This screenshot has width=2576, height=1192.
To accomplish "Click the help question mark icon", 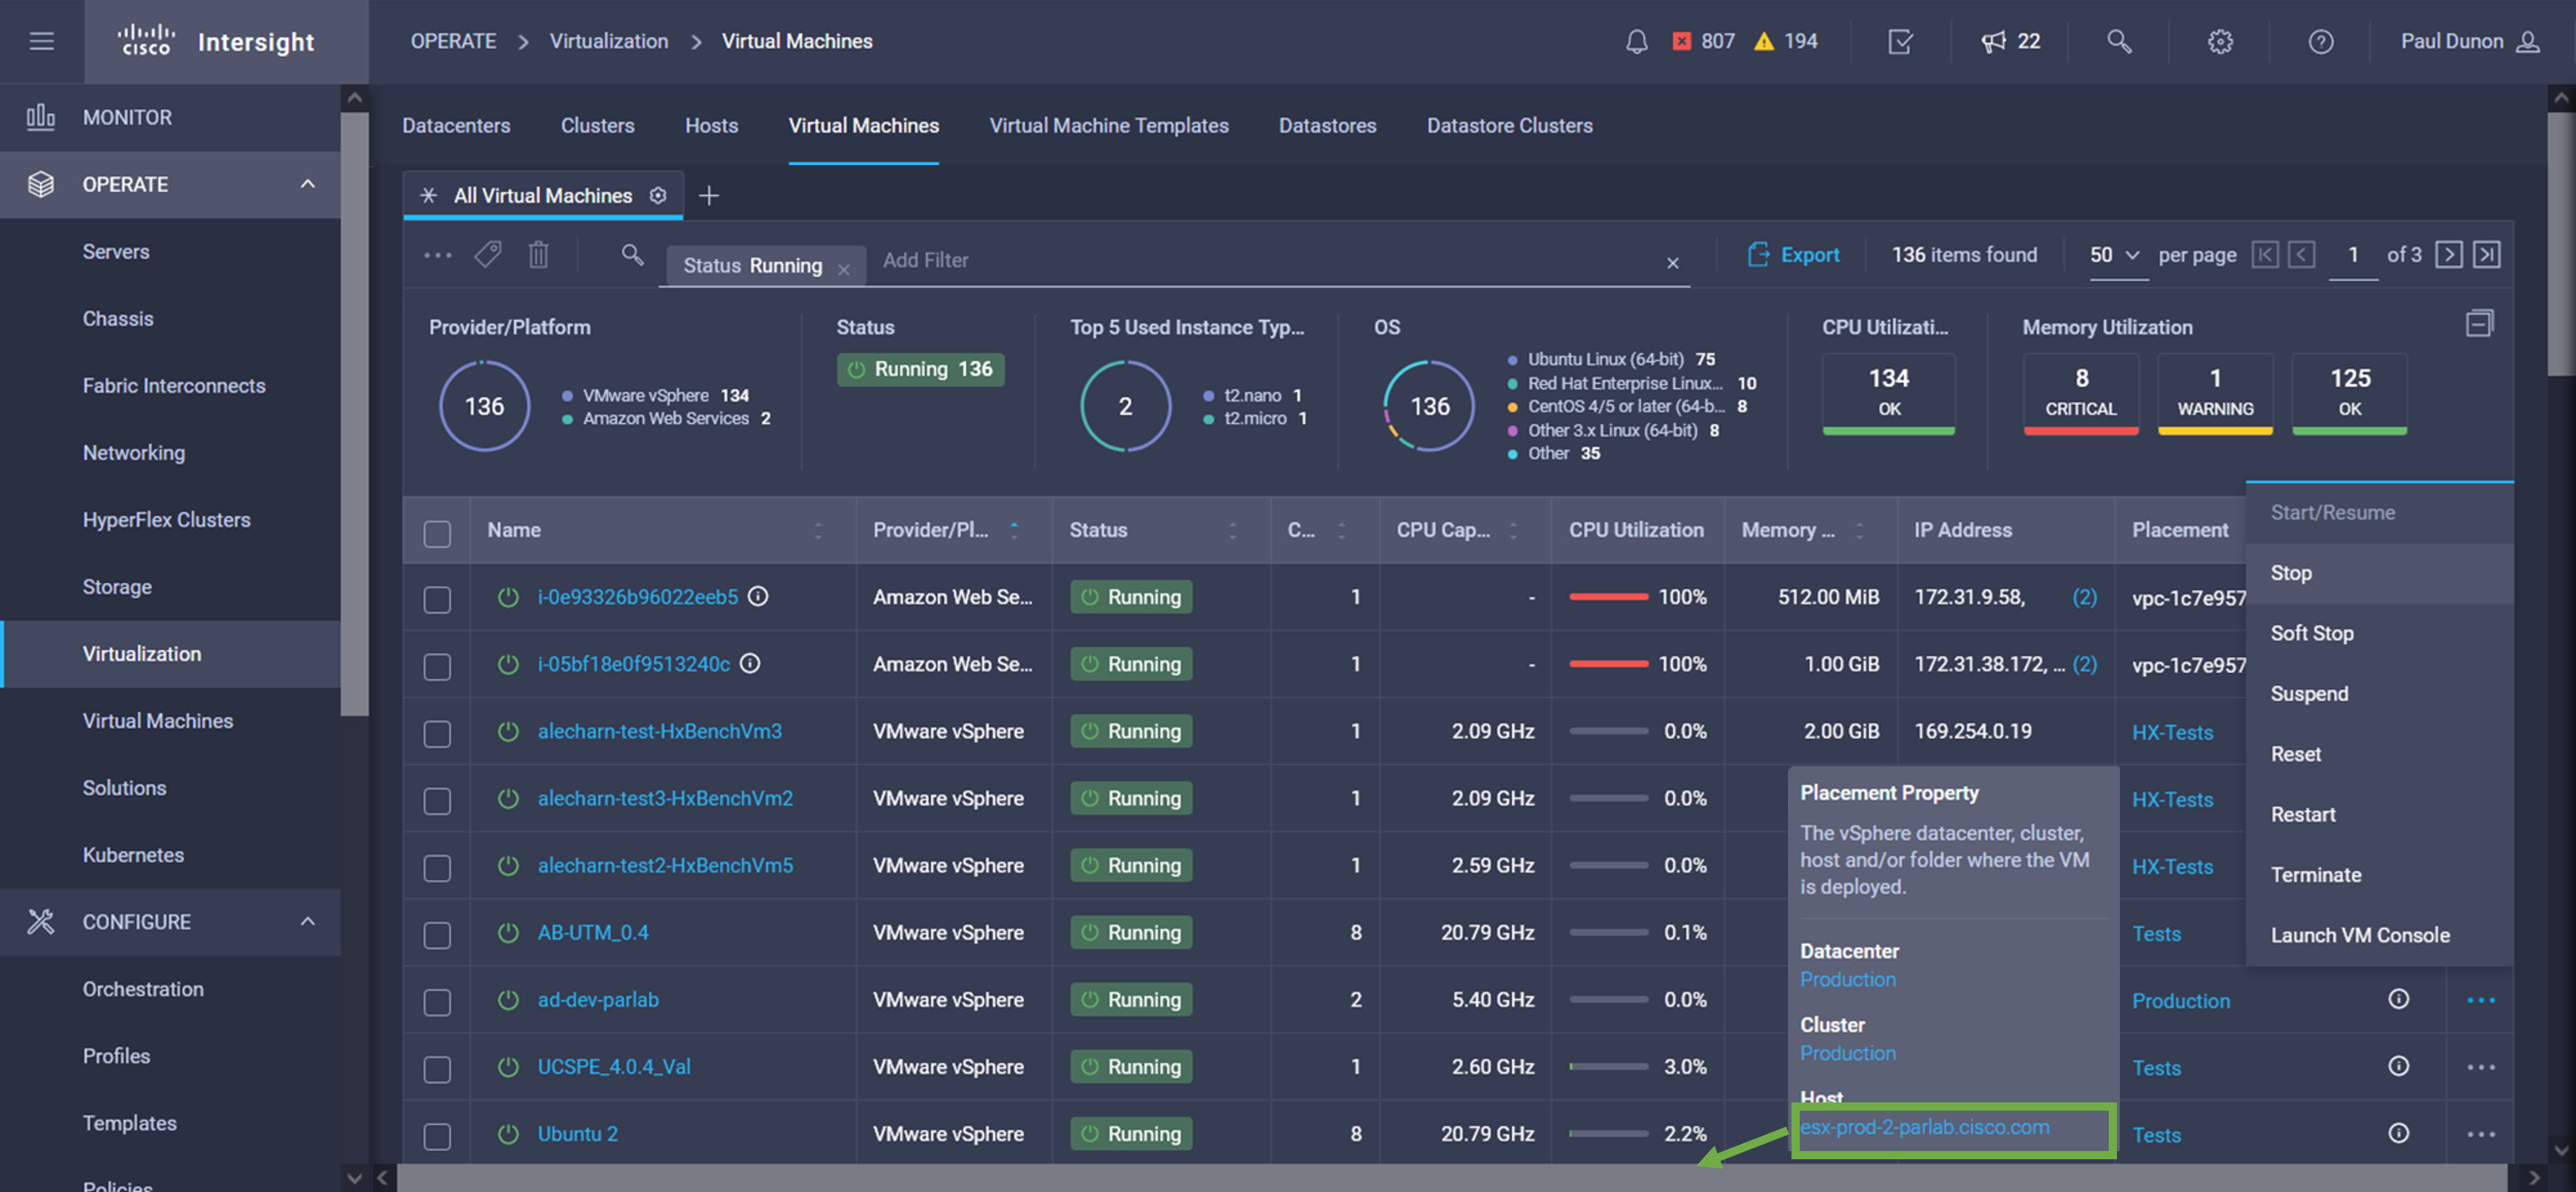I will 2320,41.
